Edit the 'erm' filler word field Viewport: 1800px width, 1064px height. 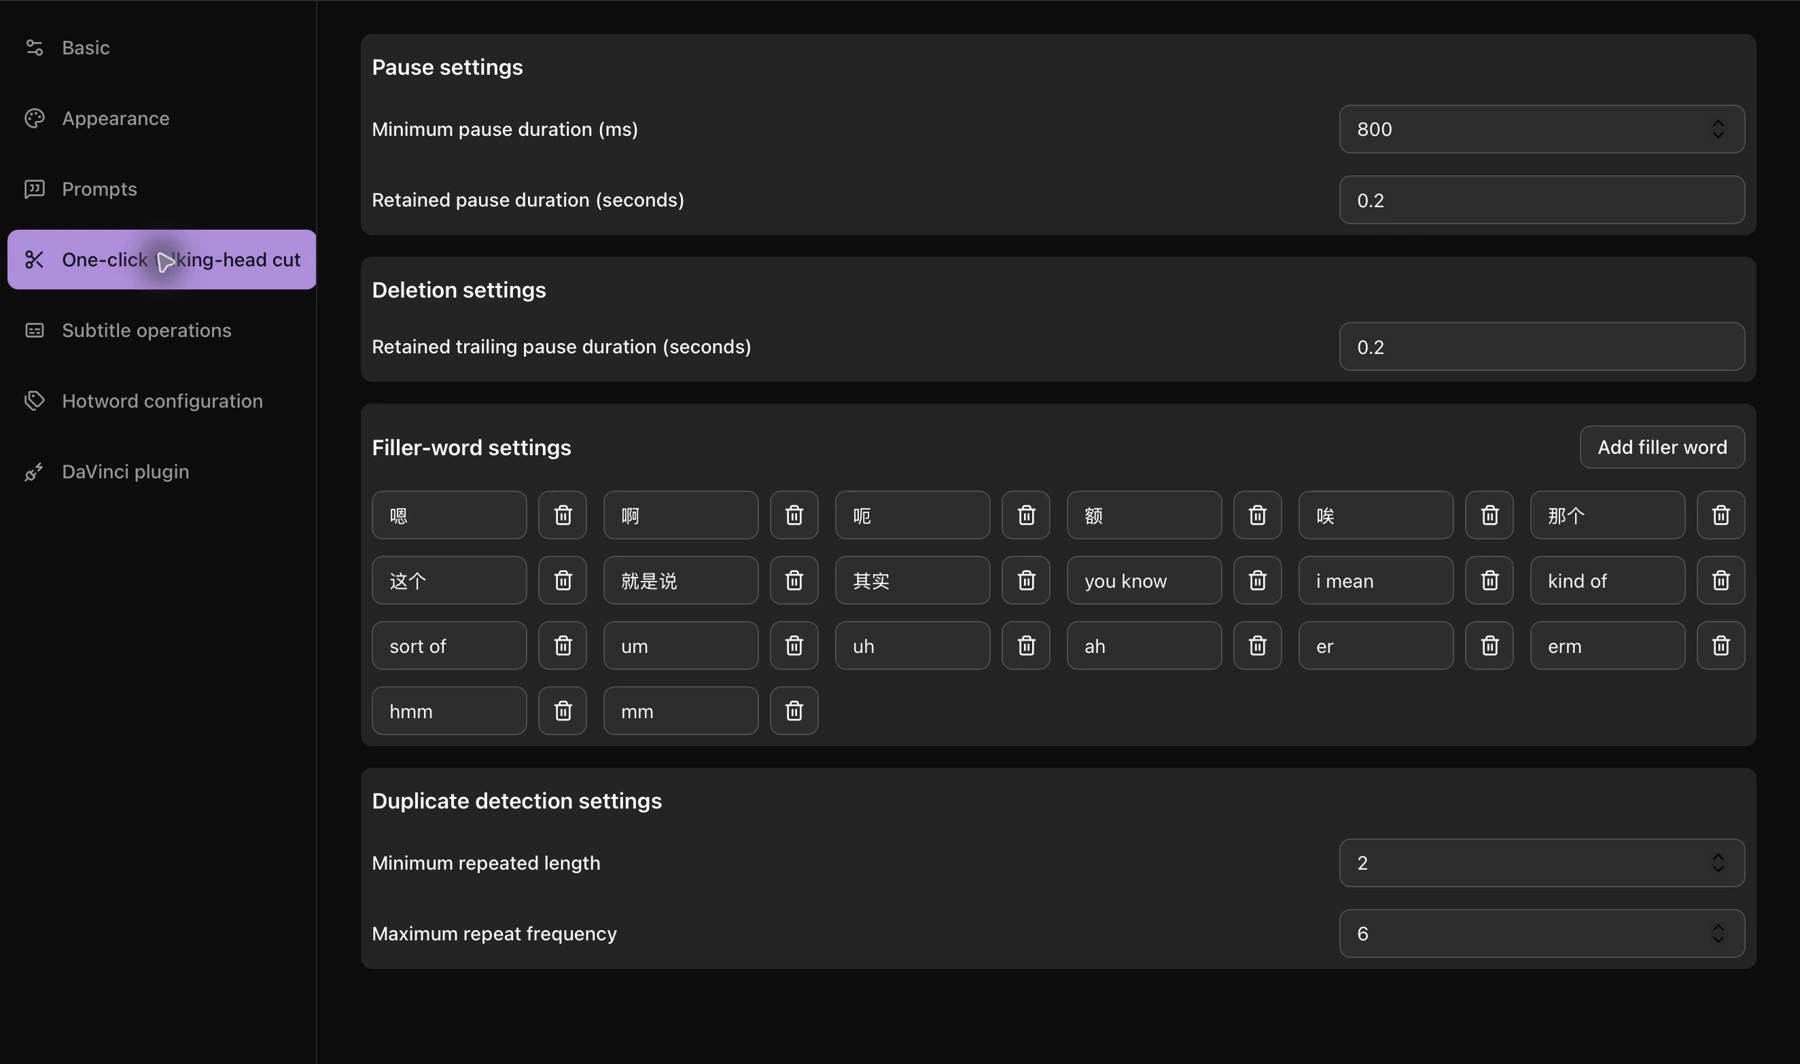pos(1607,645)
